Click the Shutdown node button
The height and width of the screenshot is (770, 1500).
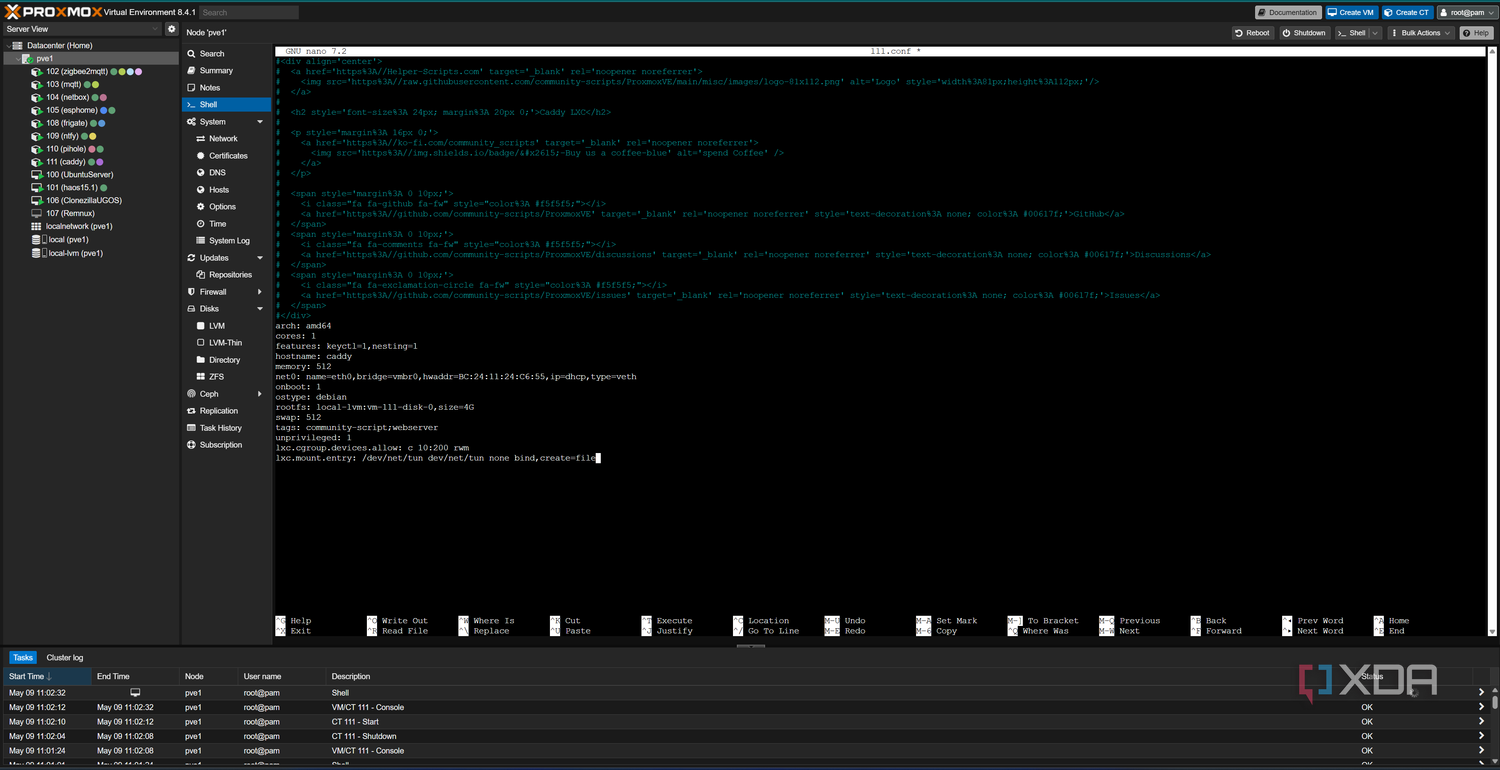pyautogui.click(x=1303, y=33)
